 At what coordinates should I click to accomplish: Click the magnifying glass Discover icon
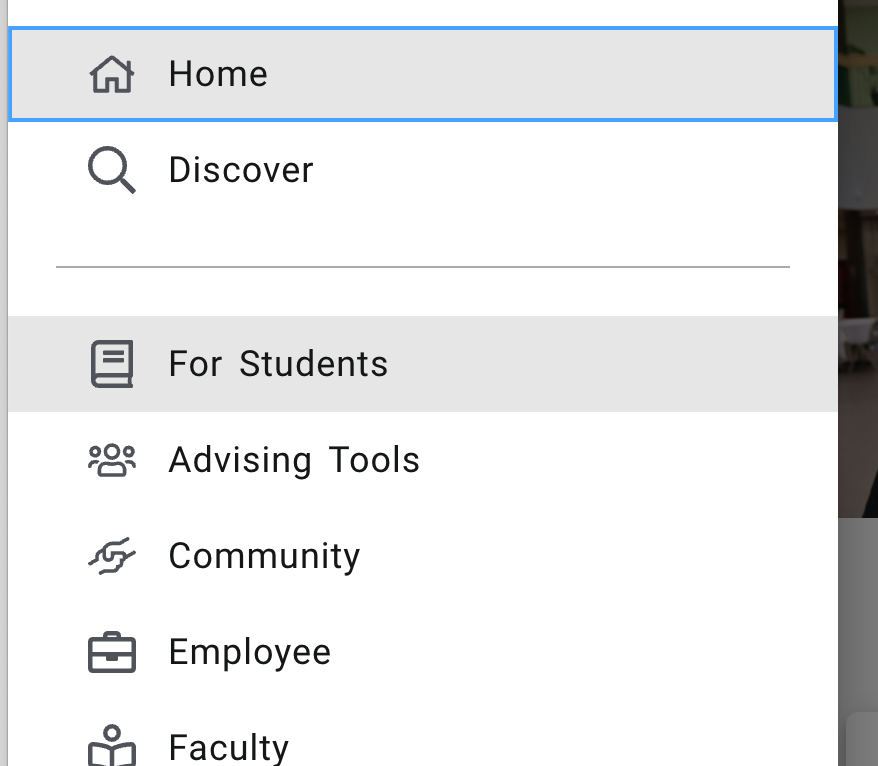click(112, 170)
